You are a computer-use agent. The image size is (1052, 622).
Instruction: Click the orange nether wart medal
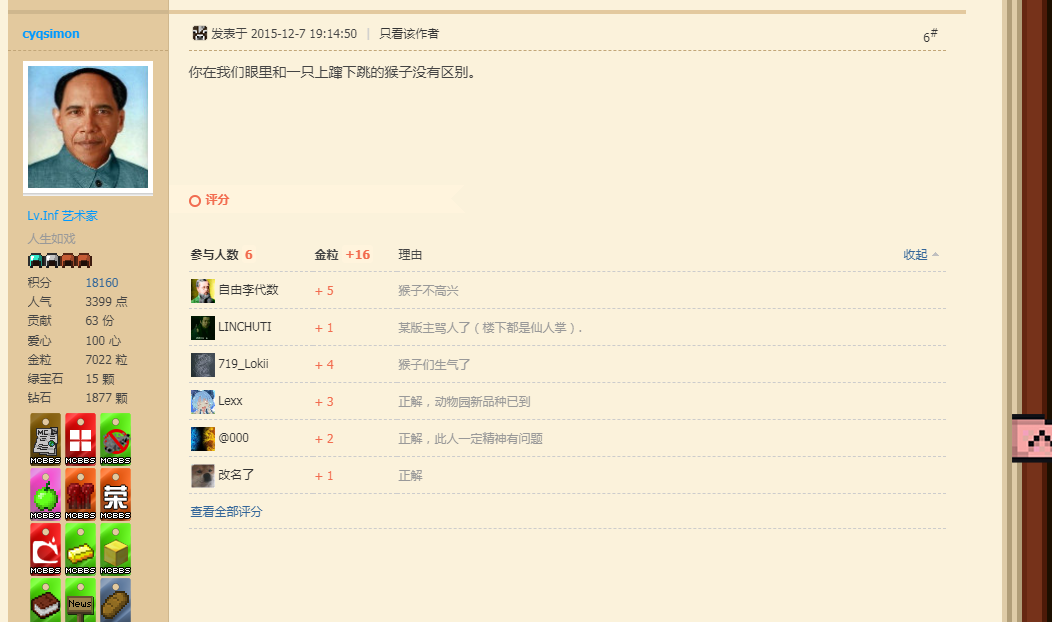[x=81, y=494]
